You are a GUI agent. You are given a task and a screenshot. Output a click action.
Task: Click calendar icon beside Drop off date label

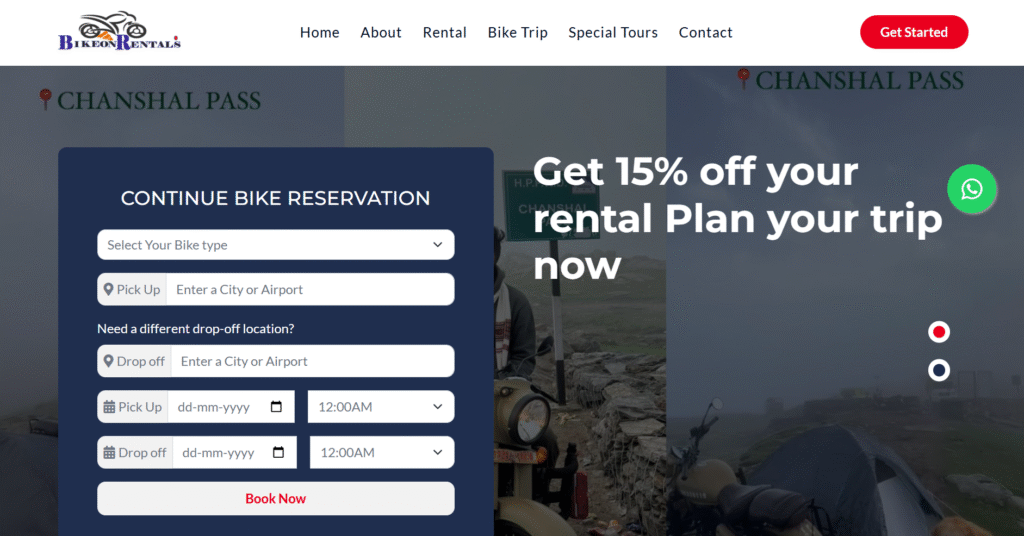[x=109, y=452]
